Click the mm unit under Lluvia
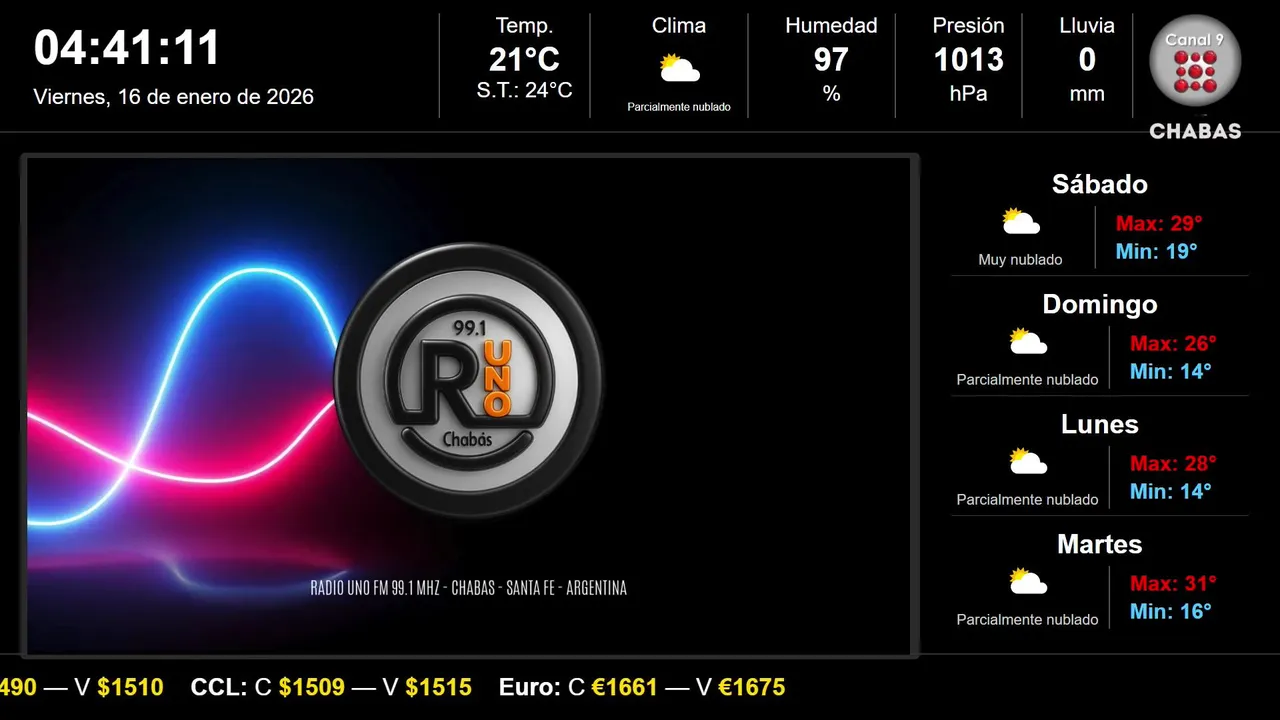The image size is (1280, 720). (1087, 94)
